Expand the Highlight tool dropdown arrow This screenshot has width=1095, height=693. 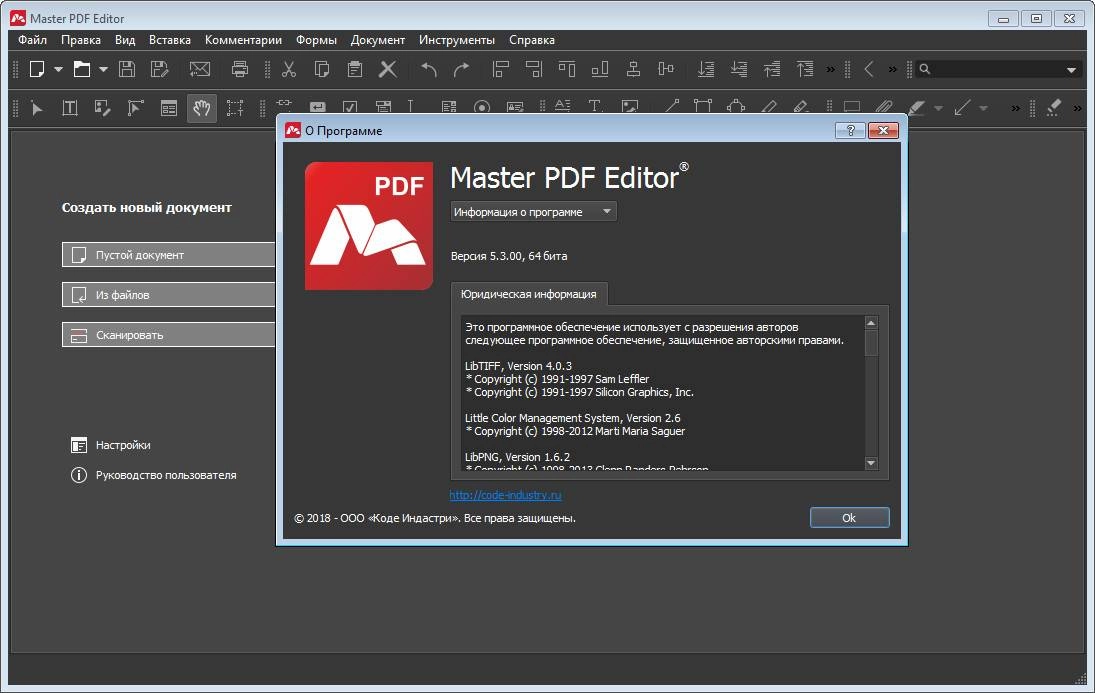(939, 108)
